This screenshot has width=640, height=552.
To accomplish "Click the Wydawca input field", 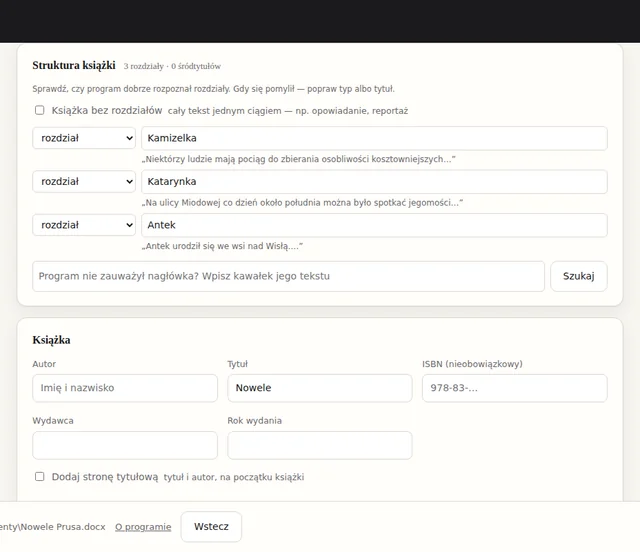I will tap(125, 445).
